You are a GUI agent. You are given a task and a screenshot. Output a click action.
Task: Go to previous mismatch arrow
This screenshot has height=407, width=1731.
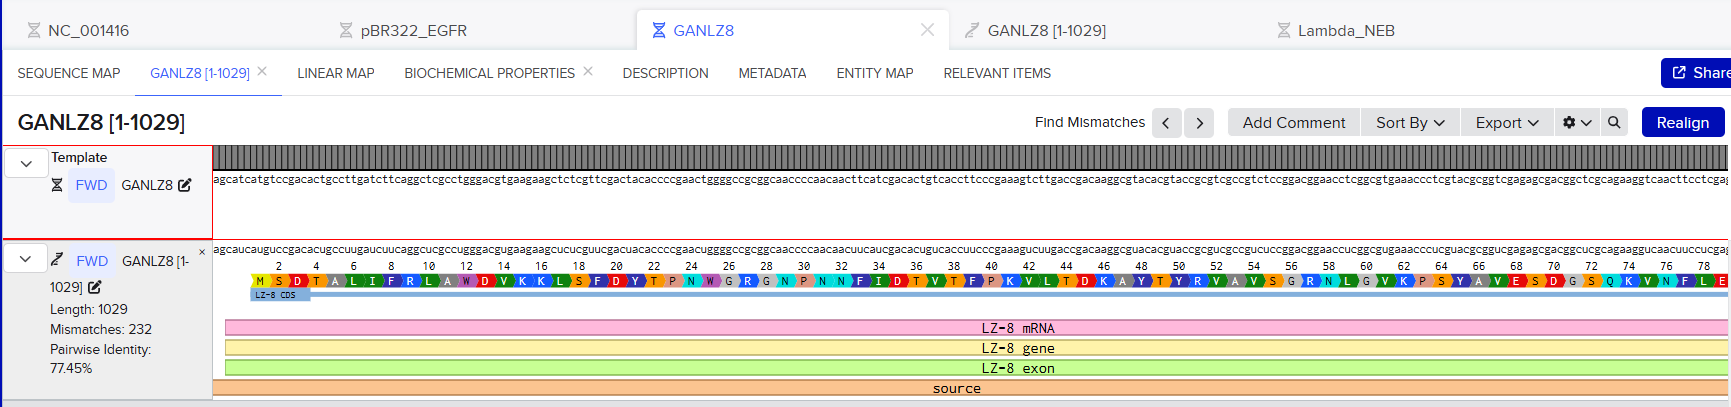1166,123
